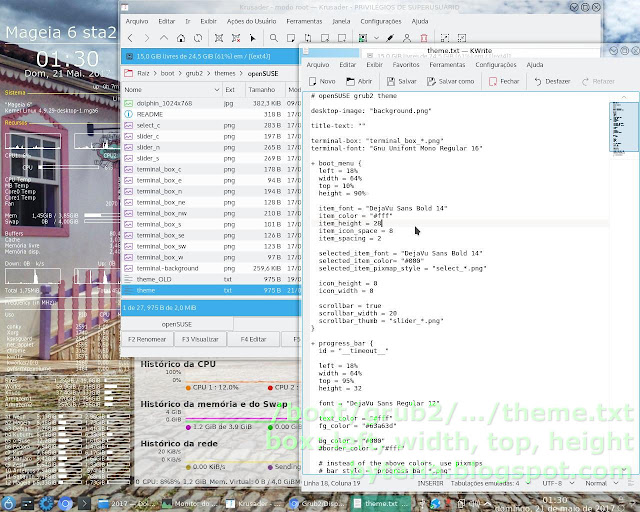Click the synchronize directories icon in Krusader

click(x=308, y=38)
